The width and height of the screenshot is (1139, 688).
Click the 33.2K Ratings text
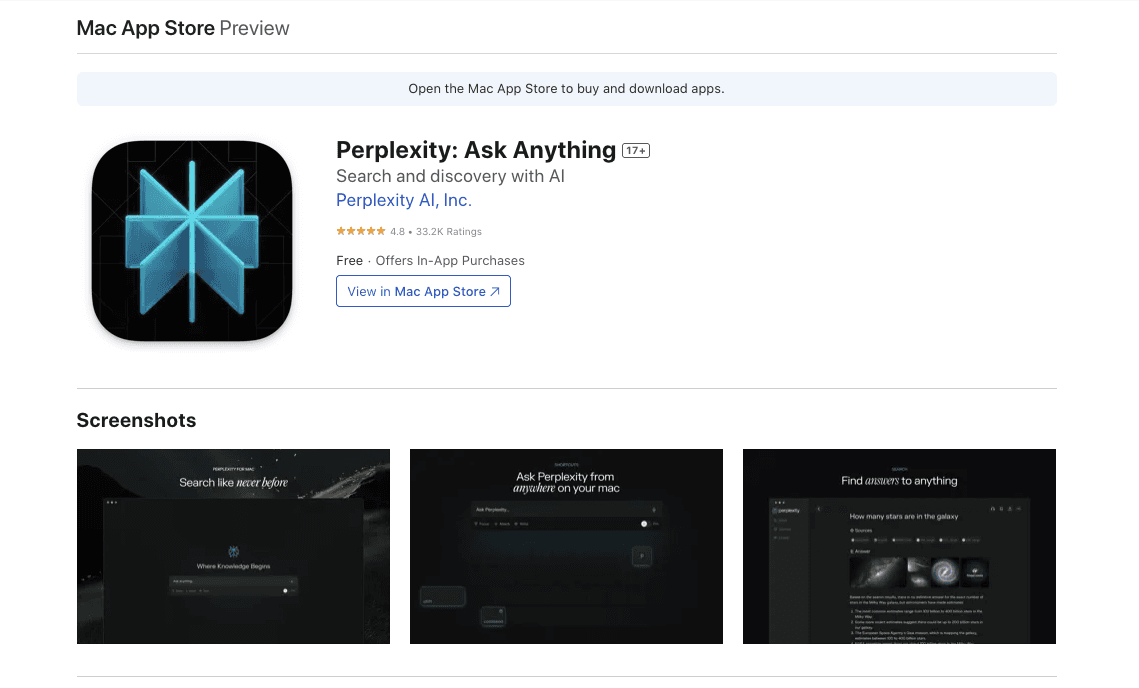(449, 232)
